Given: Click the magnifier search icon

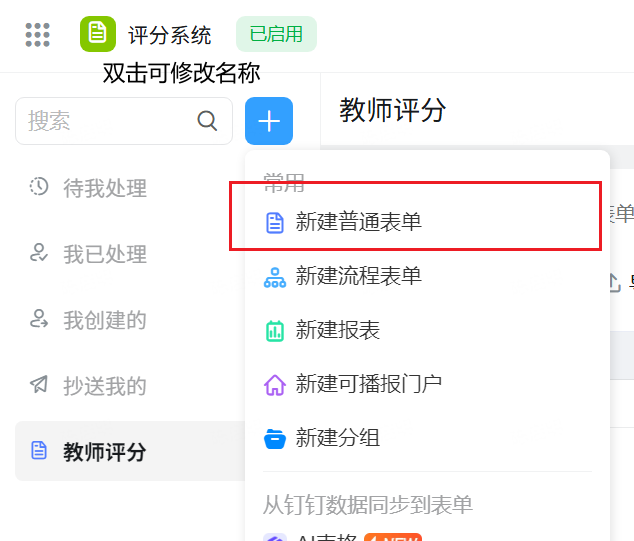Looking at the screenshot, I should coord(208,122).
